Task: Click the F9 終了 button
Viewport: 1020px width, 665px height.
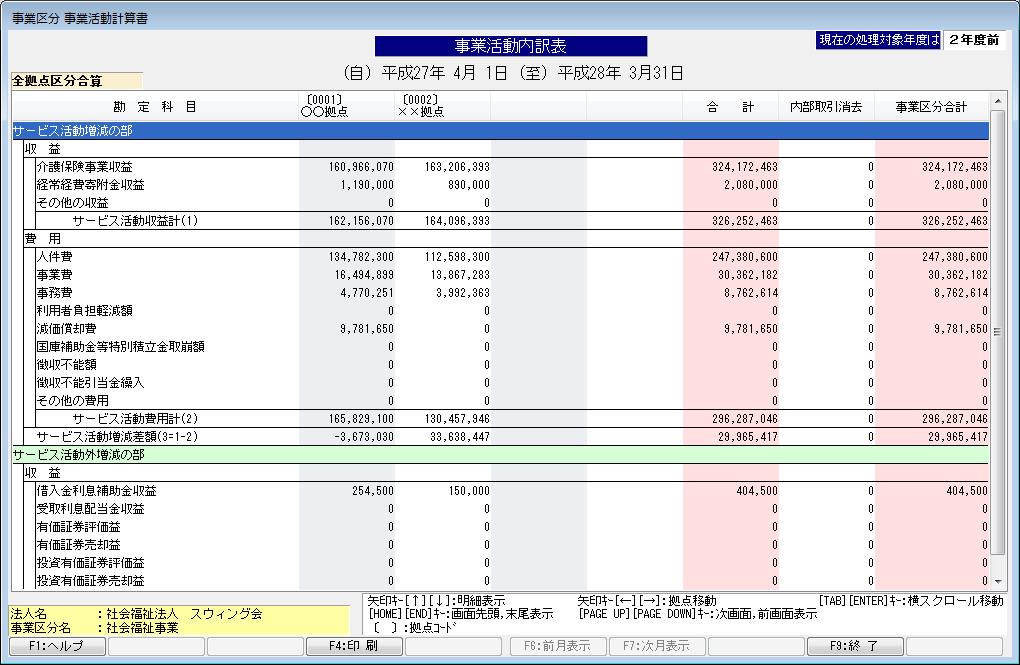Action: (855, 646)
